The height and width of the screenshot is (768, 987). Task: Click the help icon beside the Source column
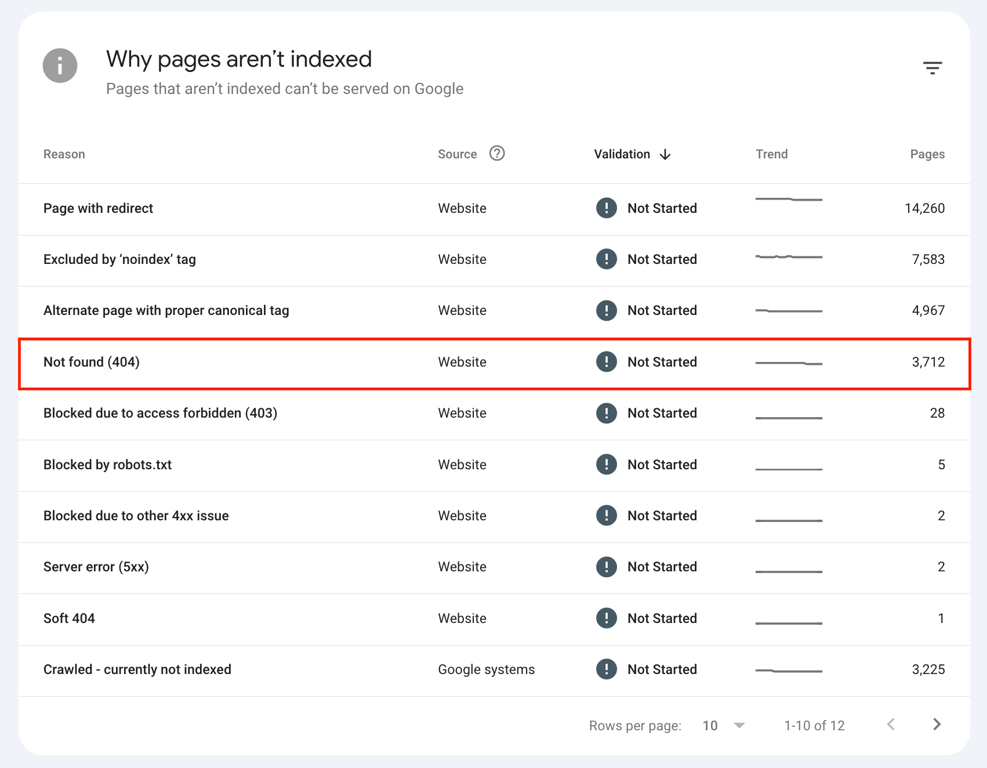(496, 153)
